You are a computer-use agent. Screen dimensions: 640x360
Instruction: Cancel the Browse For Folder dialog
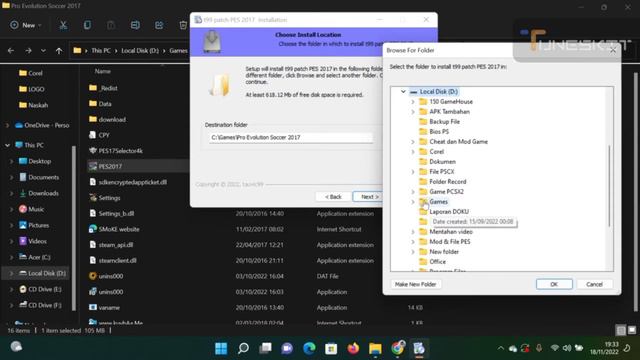coord(594,284)
